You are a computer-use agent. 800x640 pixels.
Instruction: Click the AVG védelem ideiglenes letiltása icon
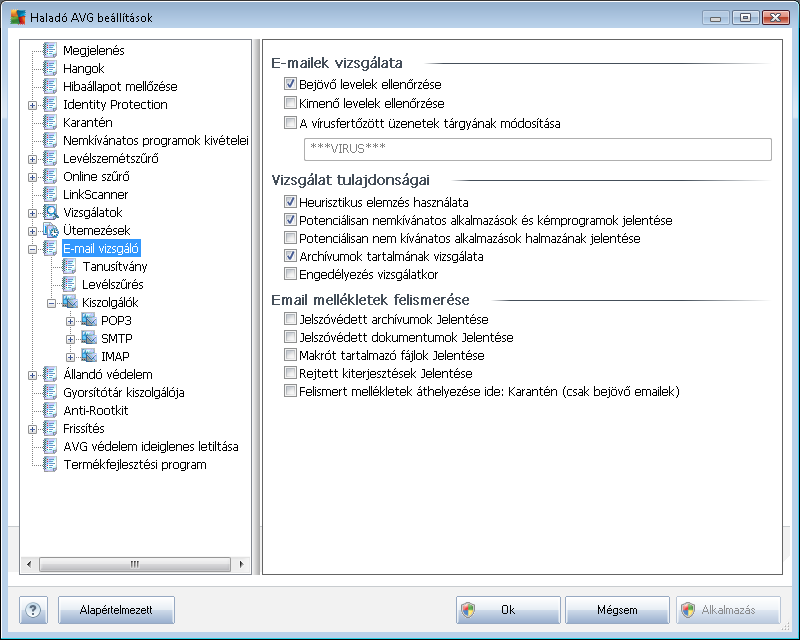click(50, 446)
